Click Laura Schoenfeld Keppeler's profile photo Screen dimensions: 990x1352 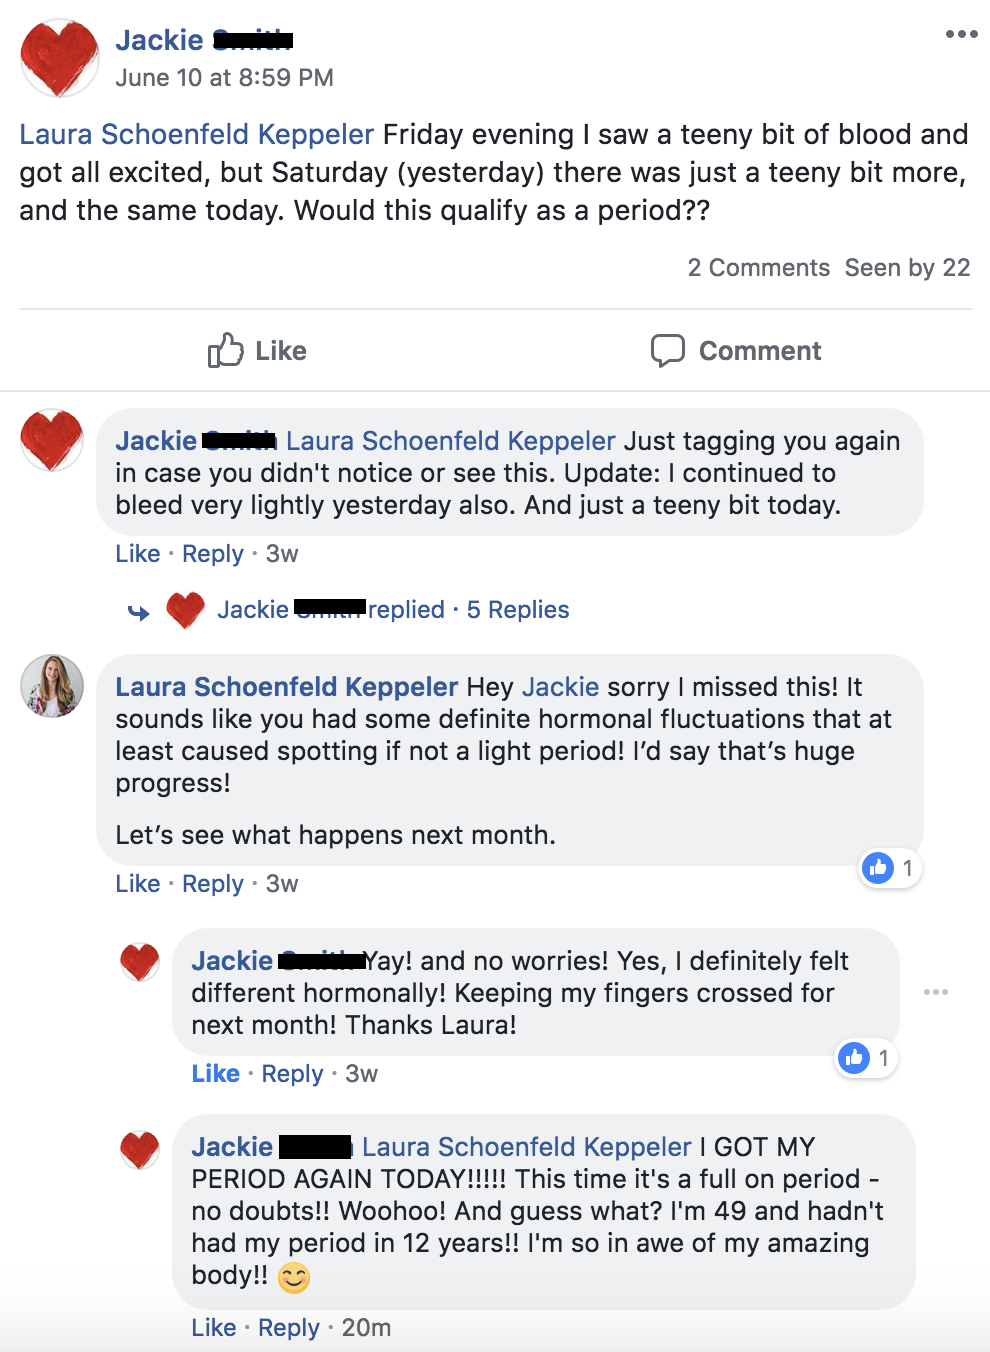(52, 686)
